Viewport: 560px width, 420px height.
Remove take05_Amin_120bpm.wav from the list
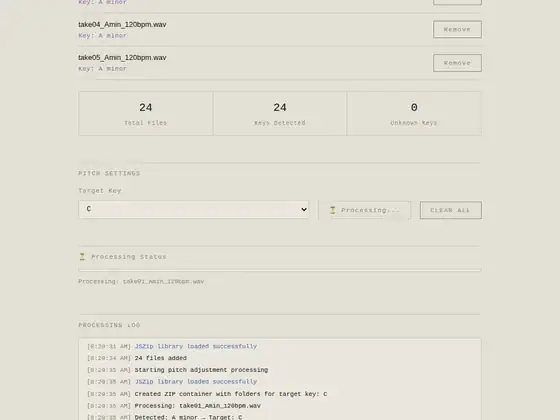click(x=457, y=63)
